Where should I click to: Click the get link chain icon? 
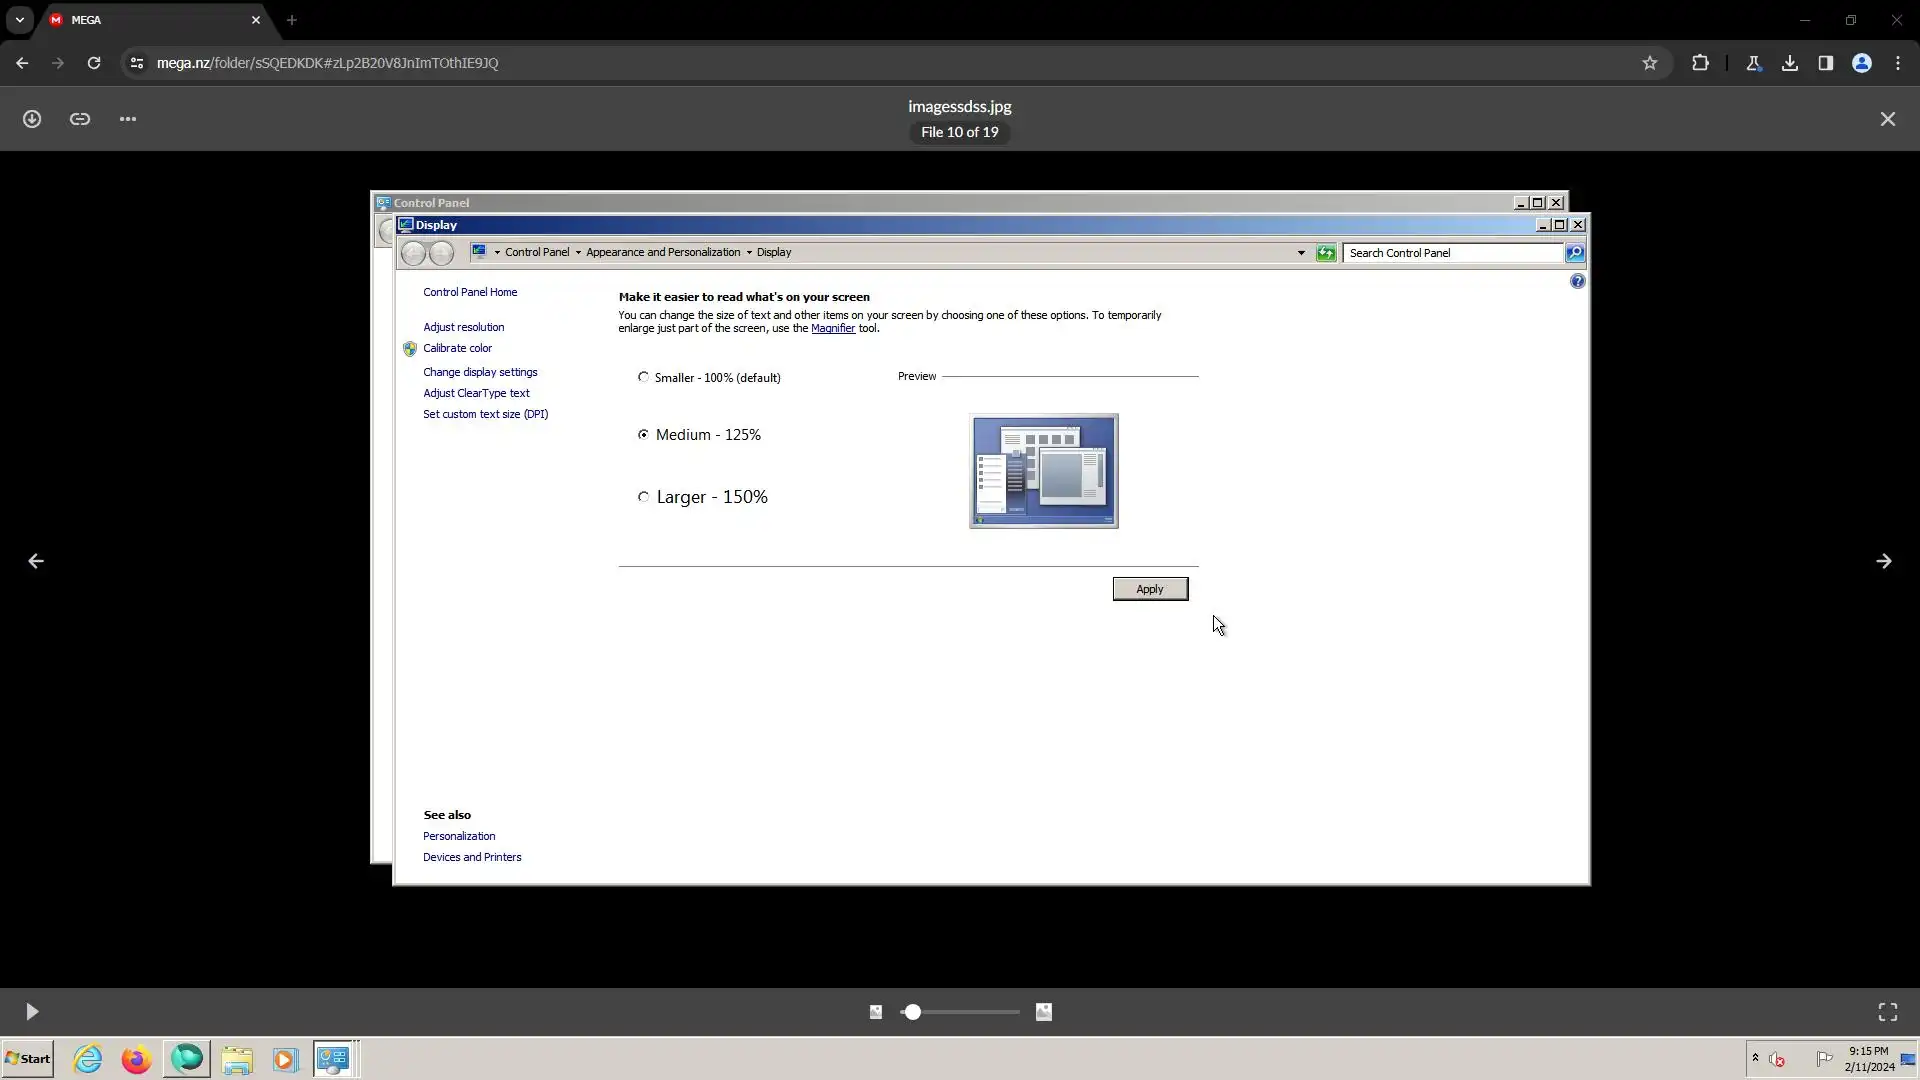tap(80, 119)
